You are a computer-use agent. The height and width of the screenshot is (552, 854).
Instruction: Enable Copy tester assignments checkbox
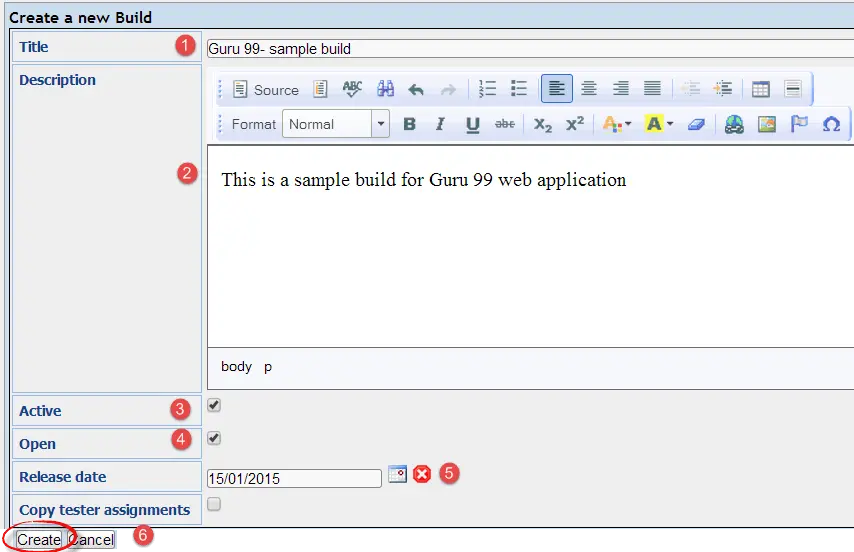pos(214,504)
